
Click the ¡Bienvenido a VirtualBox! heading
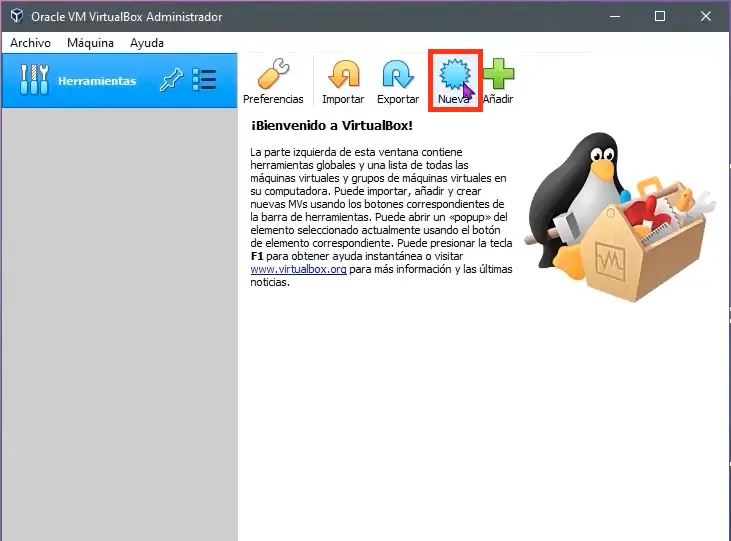tap(332, 125)
